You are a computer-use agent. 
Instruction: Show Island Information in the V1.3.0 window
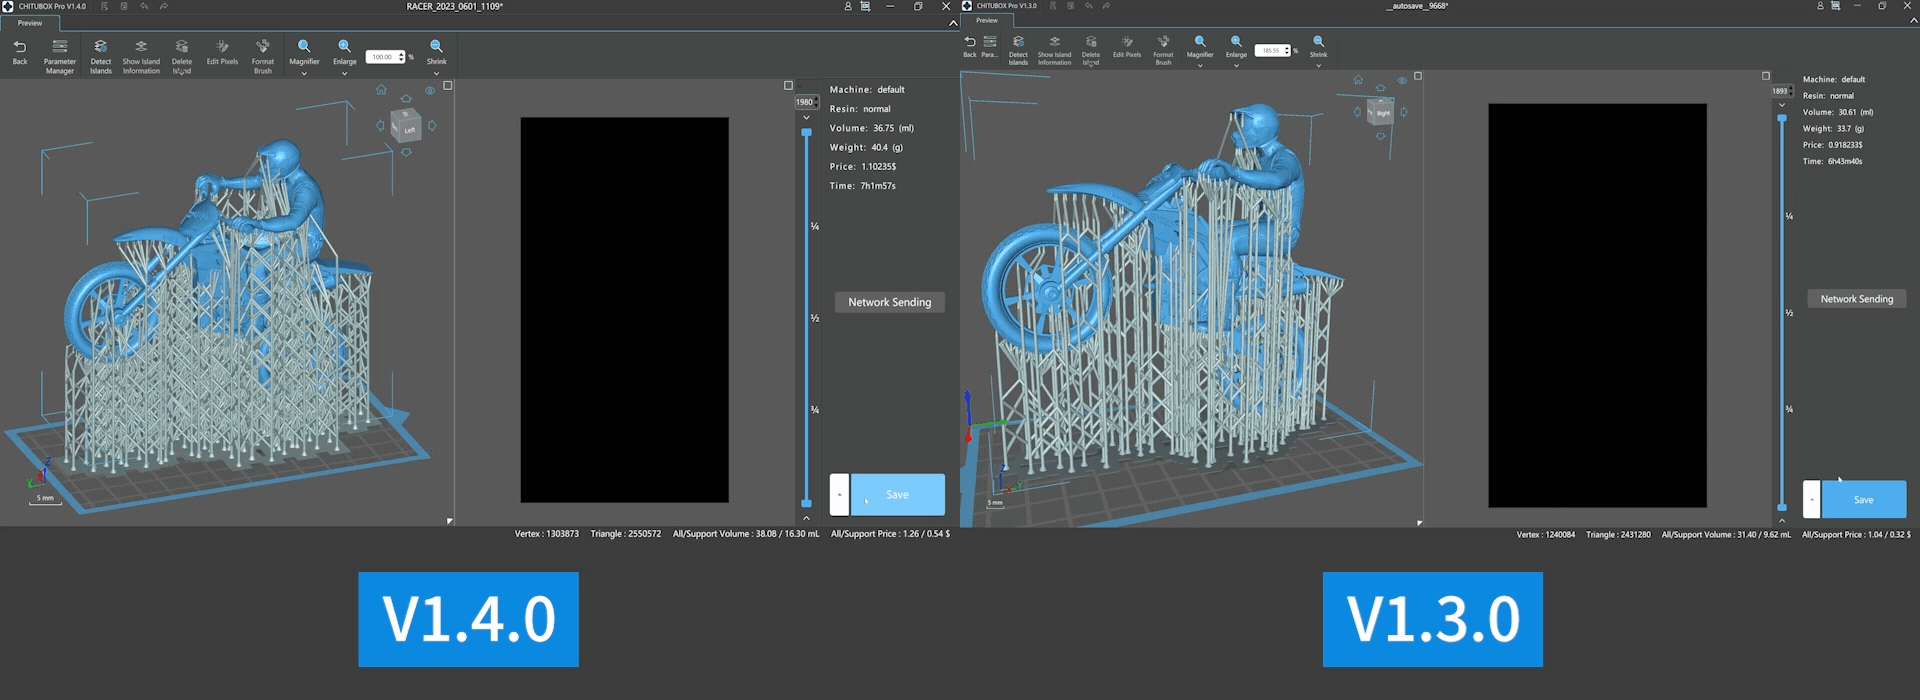[1054, 51]
